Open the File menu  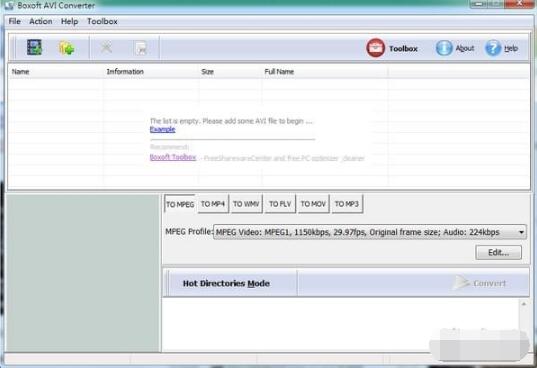pos(14,21)
